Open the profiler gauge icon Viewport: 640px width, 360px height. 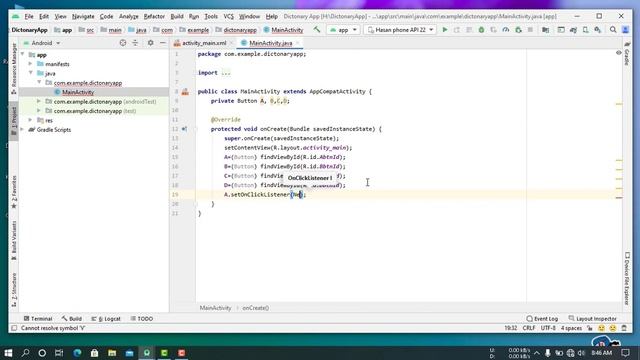point(506,30)
